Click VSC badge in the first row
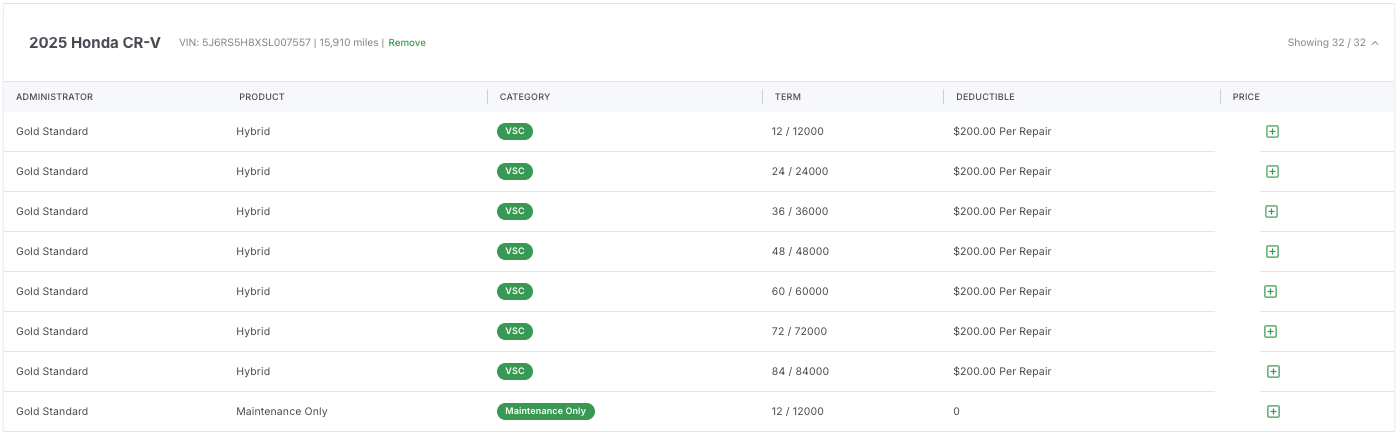The height and width of the screenshot is (432, 1397). point(515,131)
